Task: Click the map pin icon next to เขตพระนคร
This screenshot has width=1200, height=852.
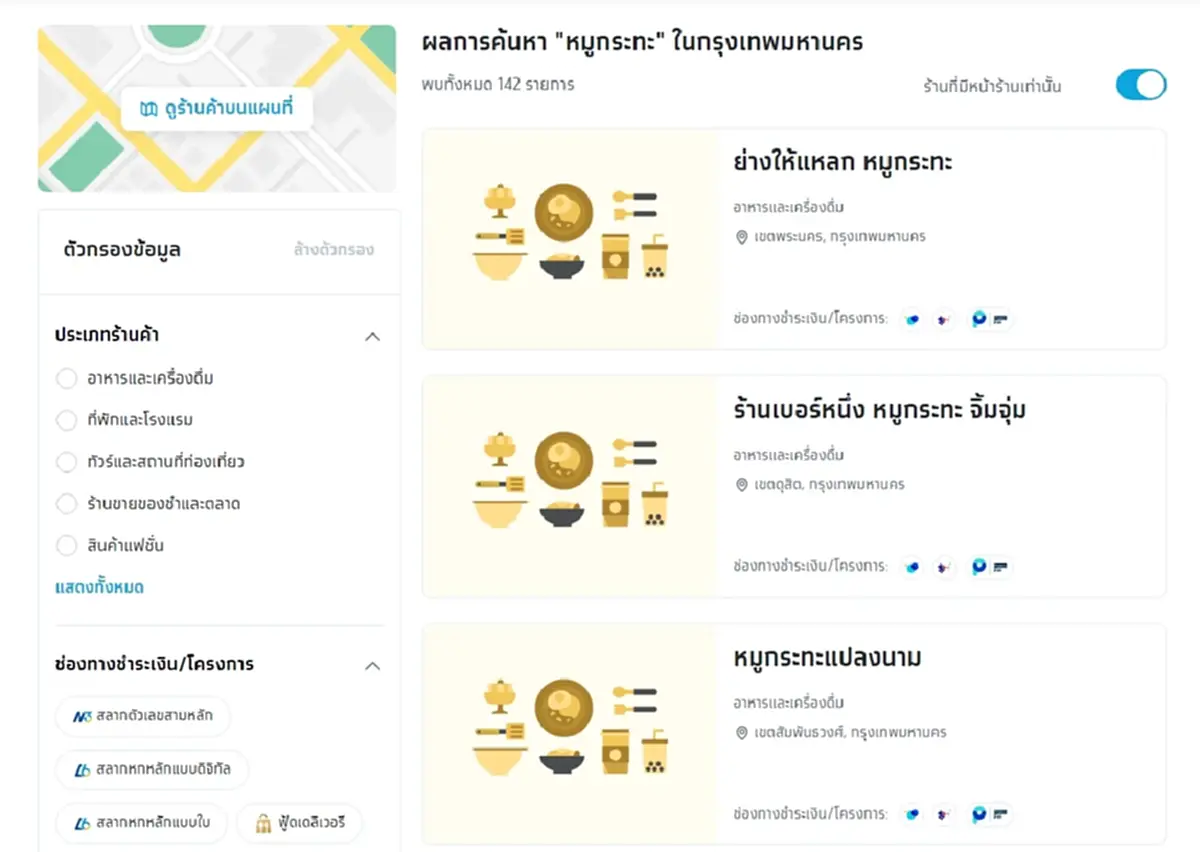Action: (740, 237)
